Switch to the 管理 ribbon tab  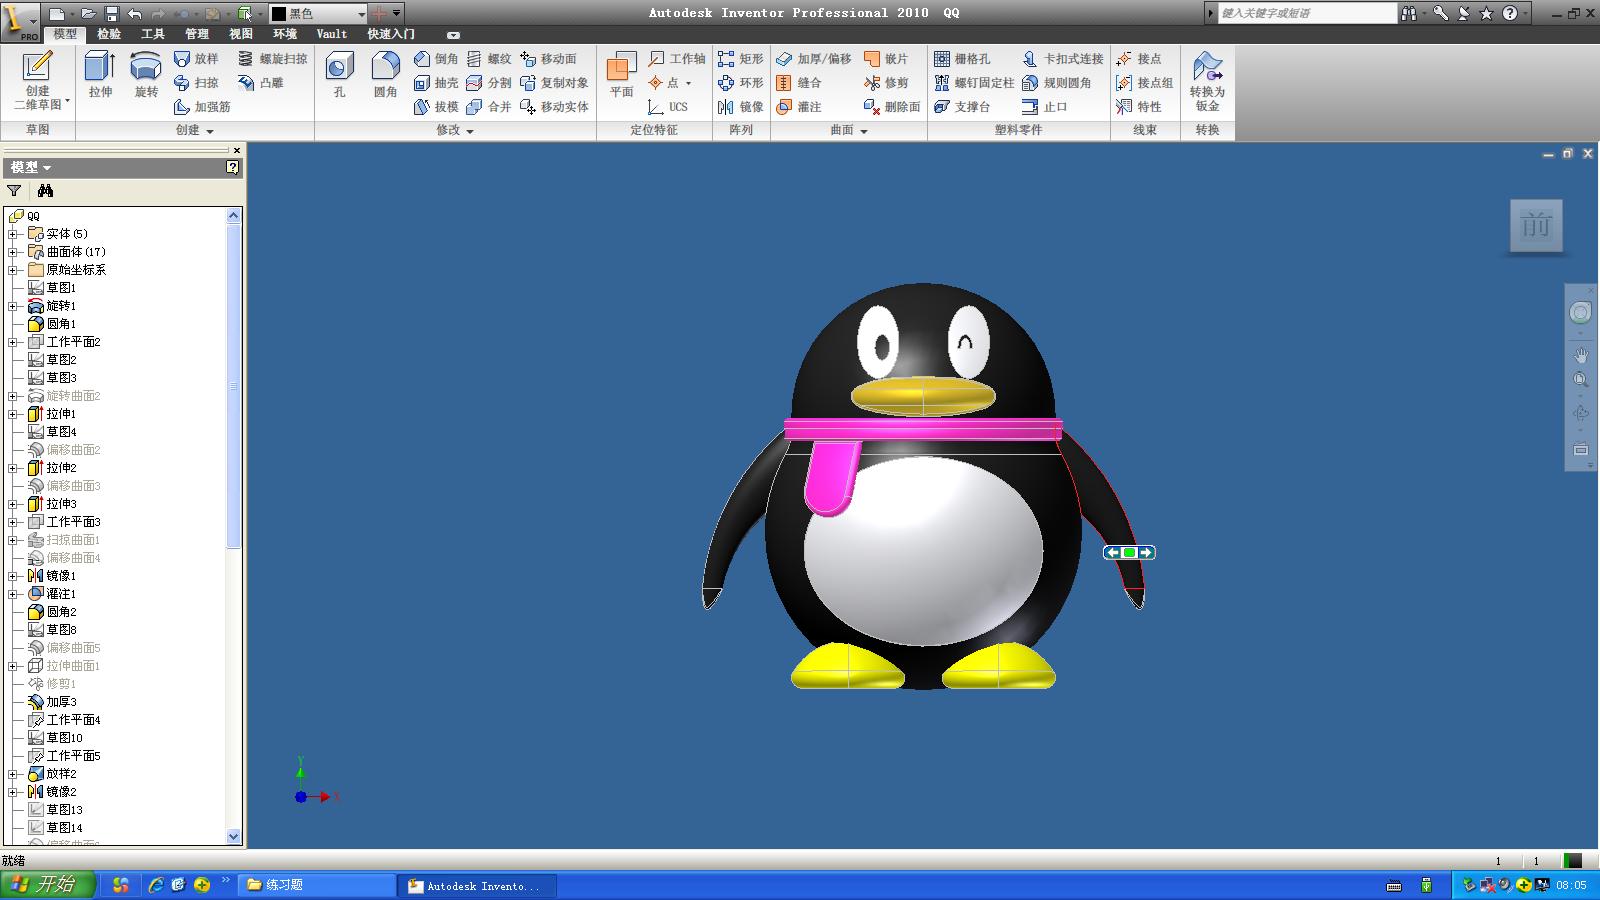(x=196, y=34)
